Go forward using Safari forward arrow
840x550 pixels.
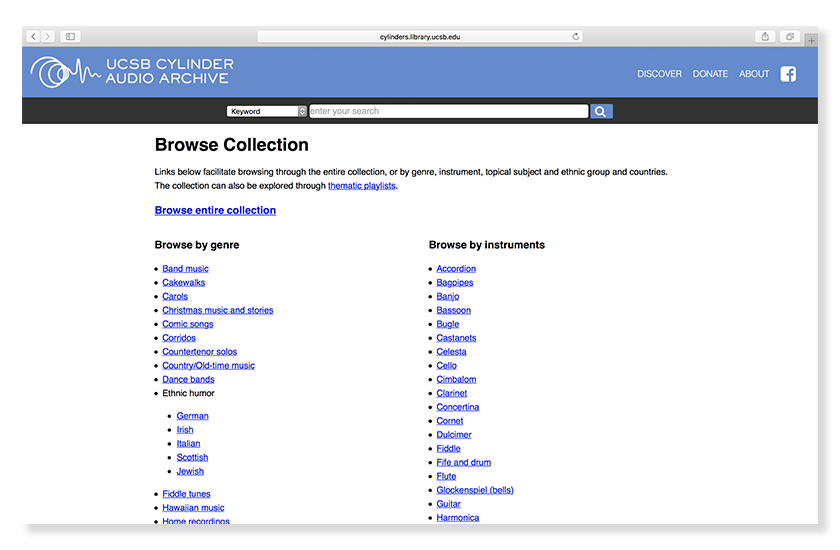48,37
